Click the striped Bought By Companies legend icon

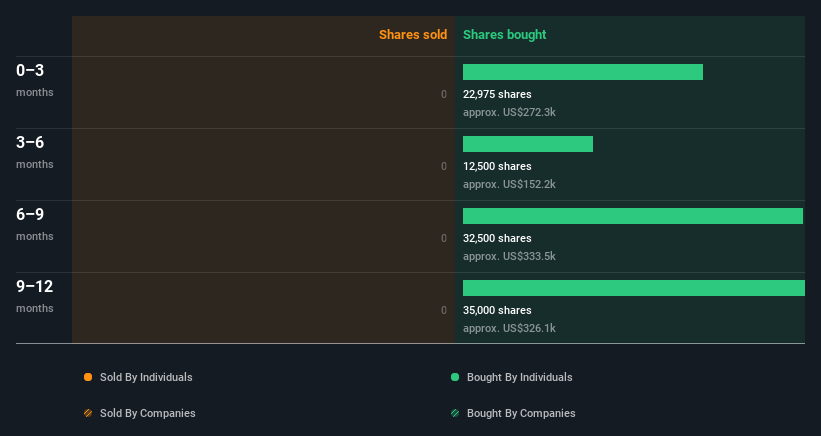455,413
